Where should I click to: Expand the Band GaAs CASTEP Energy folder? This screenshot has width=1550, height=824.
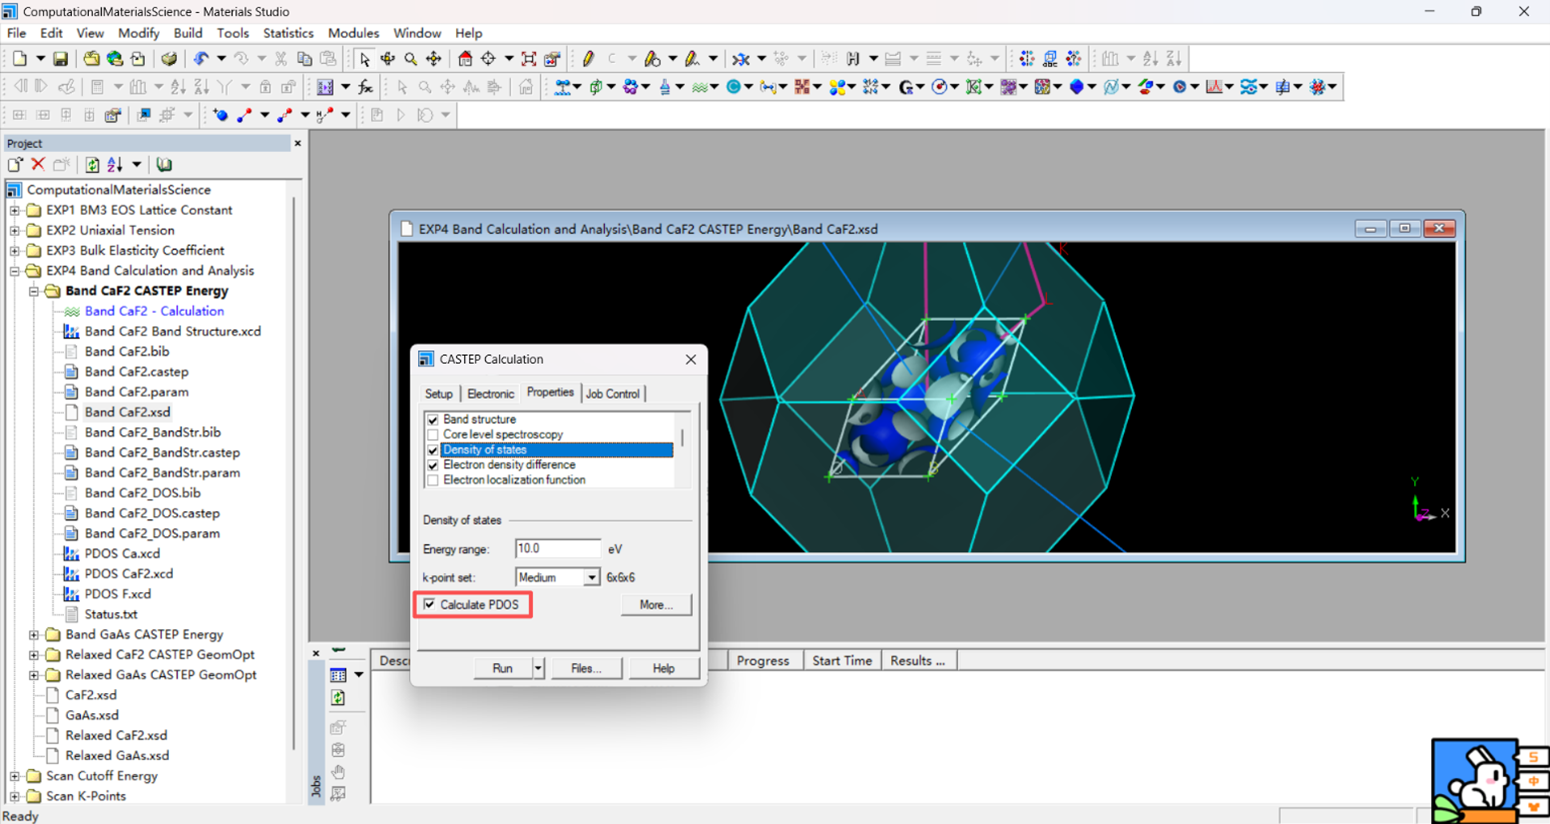[x=34, y=634]
